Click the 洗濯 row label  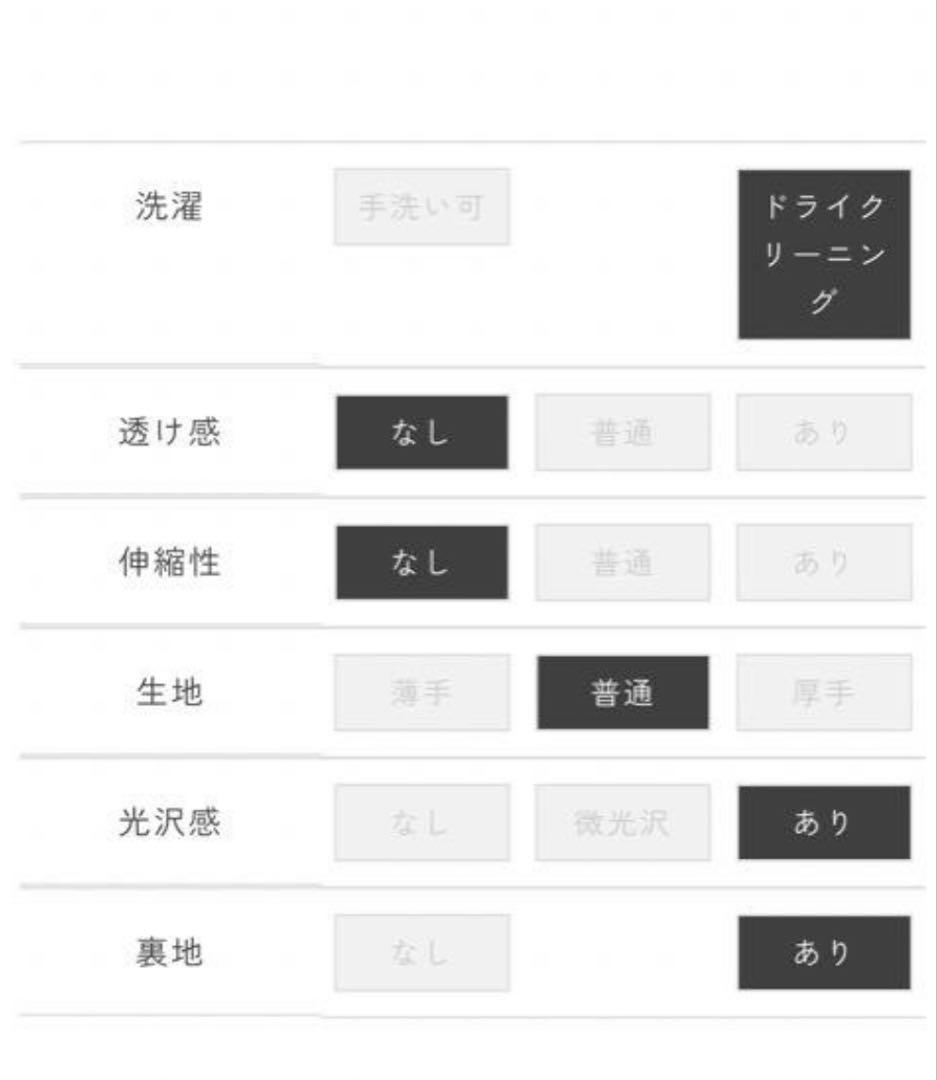point(169,207)
